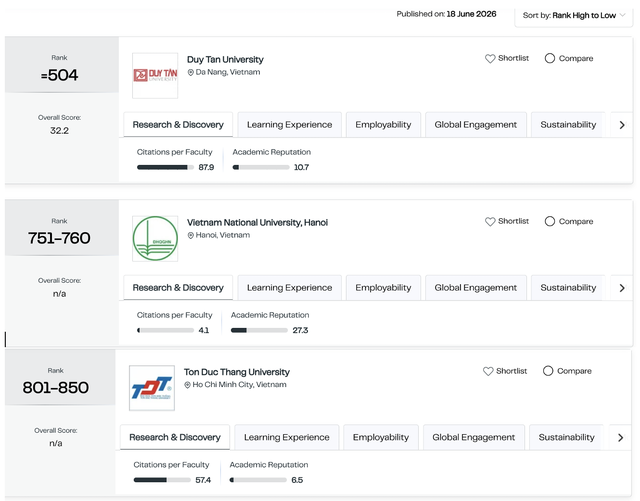Switch to Learning Experience tab for Duy Tan
The height and width of the screenshot is (501, 640).
[x=289, y=125]
